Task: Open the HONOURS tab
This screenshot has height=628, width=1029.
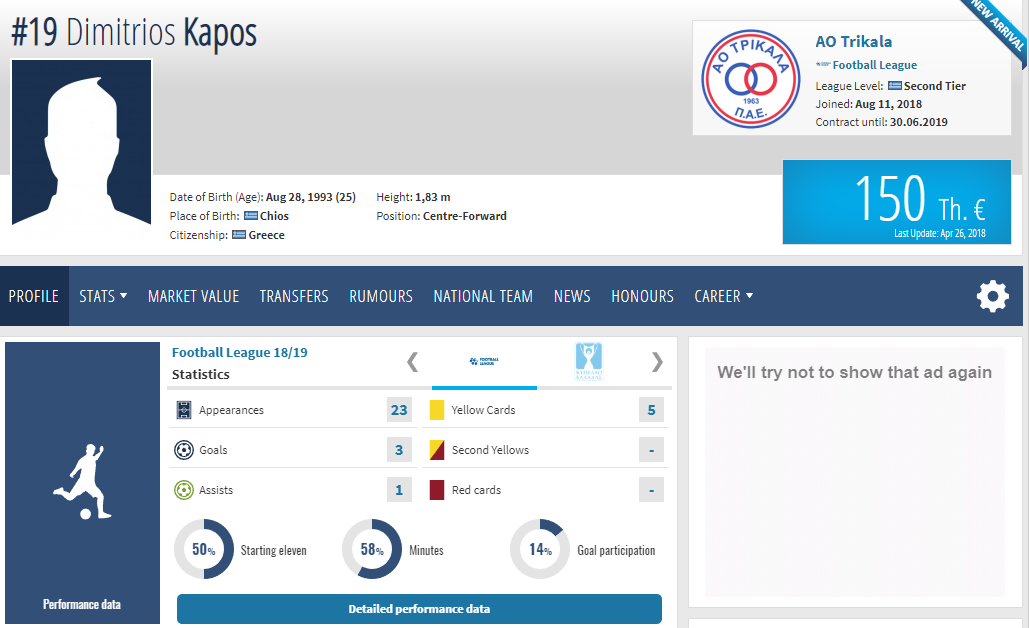Action: click(x=642, y=297)
